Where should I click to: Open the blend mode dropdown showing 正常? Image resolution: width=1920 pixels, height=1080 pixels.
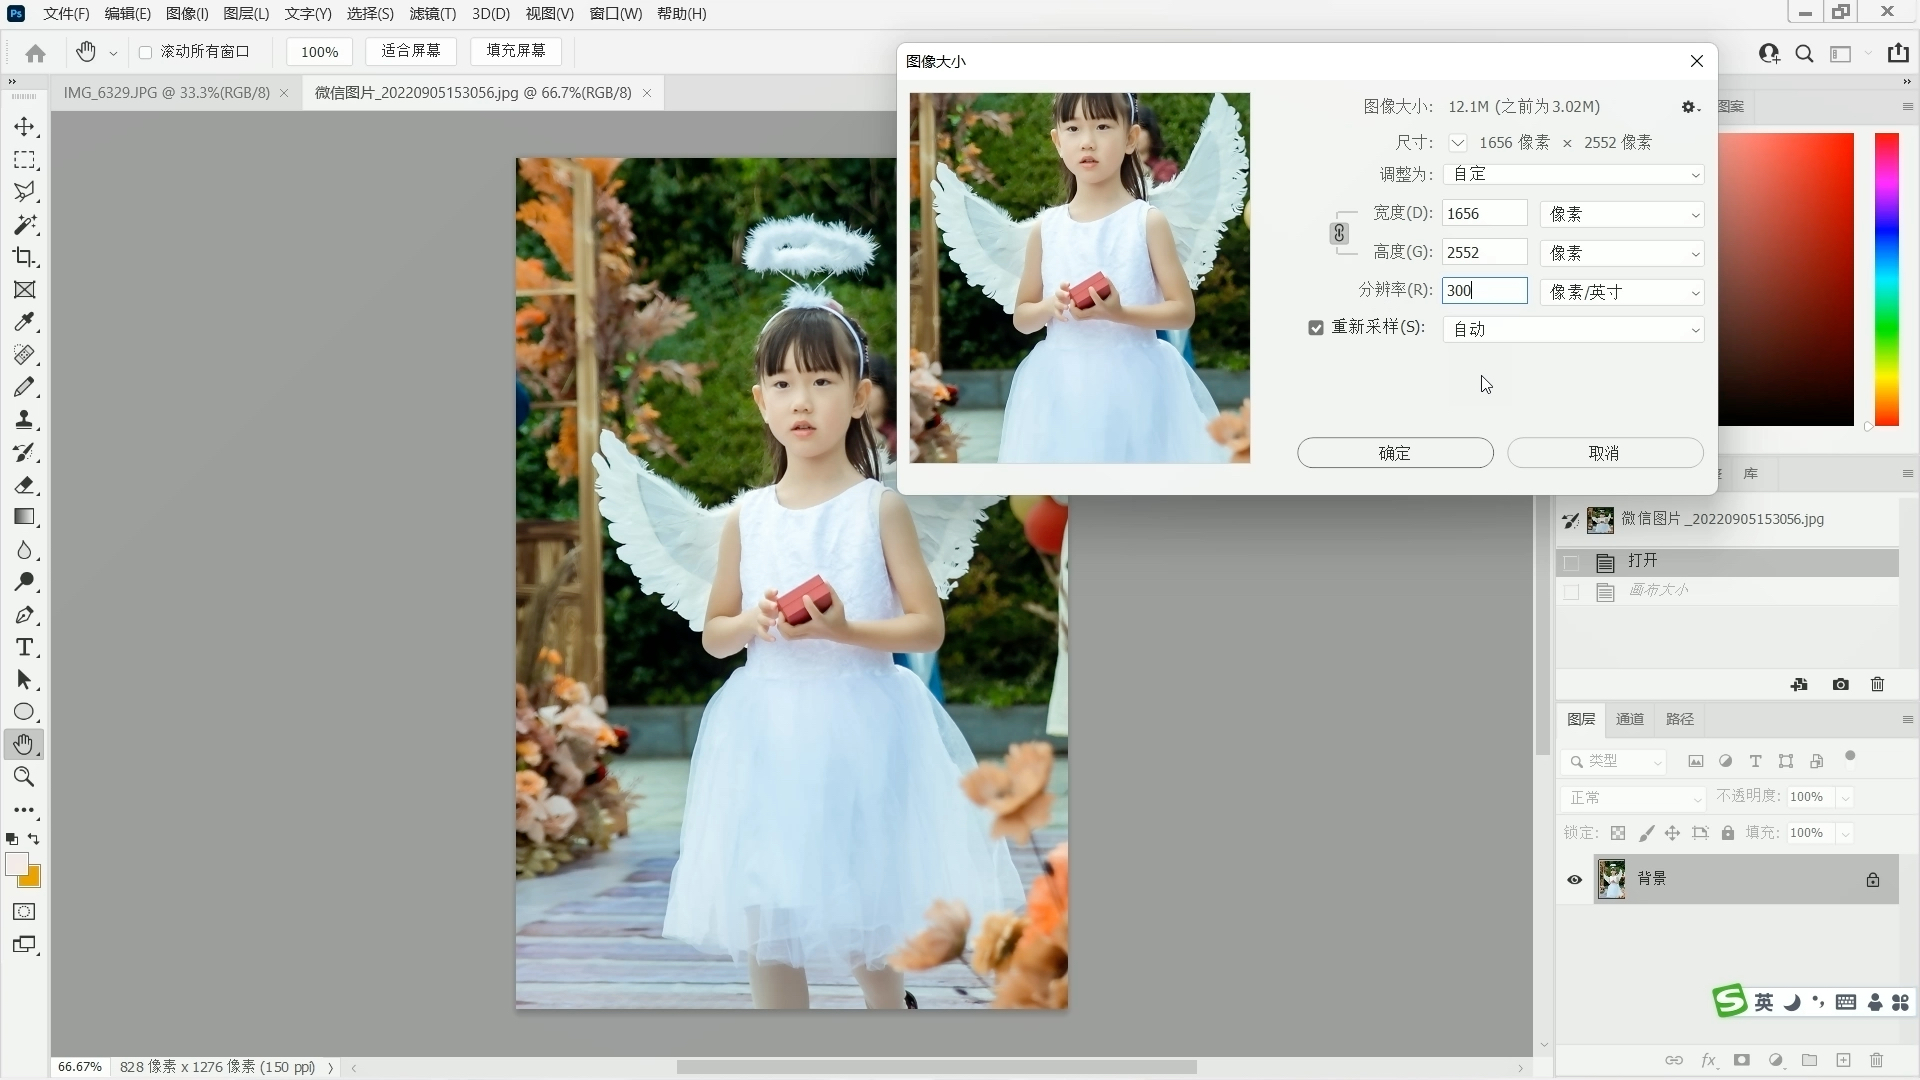click(x=1634, y=798)
